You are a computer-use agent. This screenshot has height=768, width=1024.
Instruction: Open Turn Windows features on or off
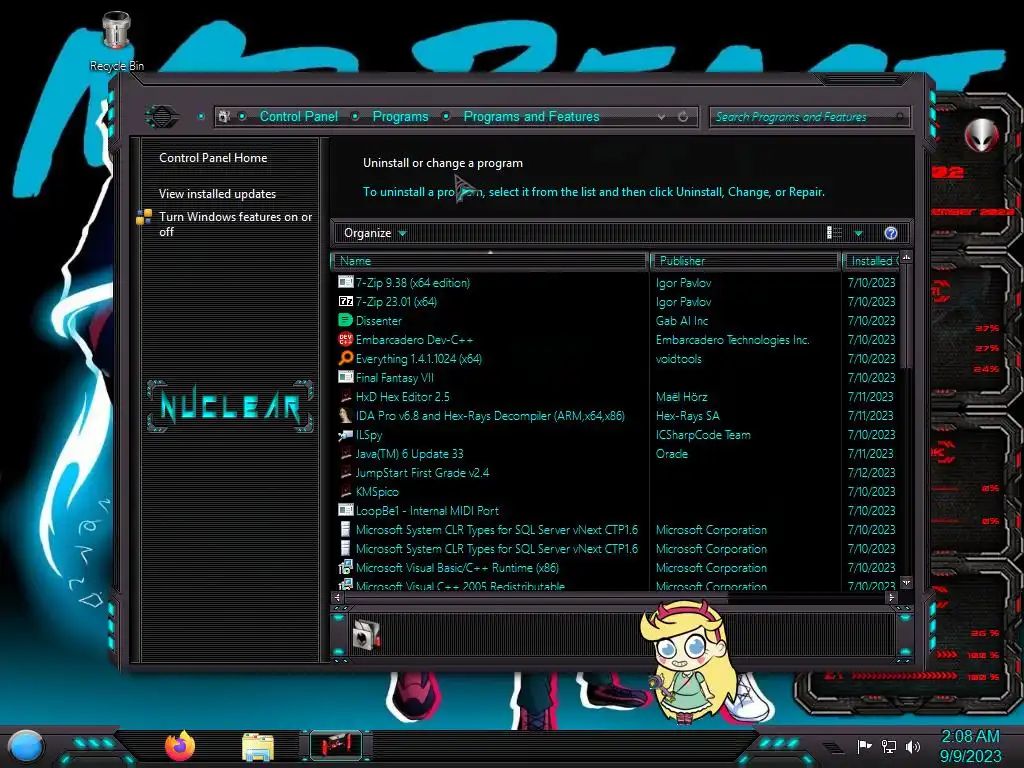[x=235, y=224]
